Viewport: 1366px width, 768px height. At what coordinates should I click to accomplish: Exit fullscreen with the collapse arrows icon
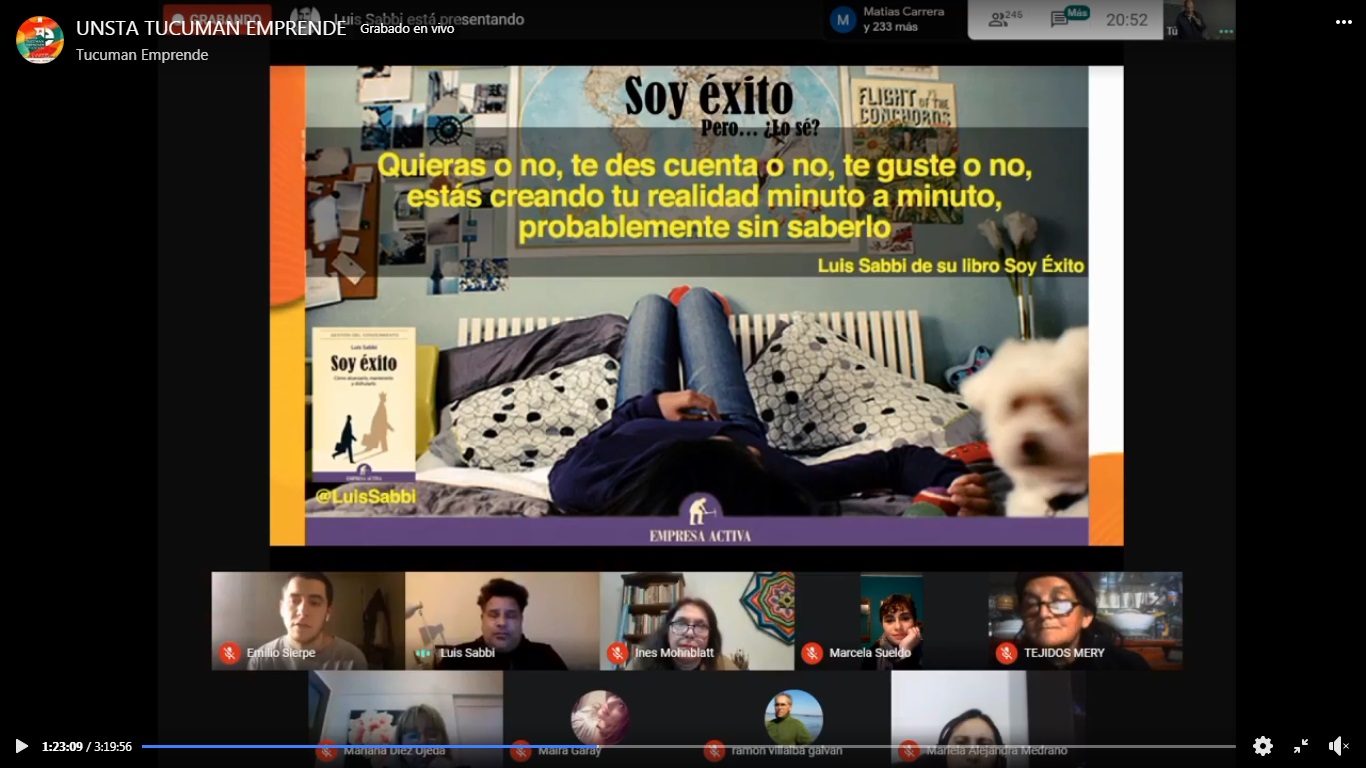pos(1301,746)
